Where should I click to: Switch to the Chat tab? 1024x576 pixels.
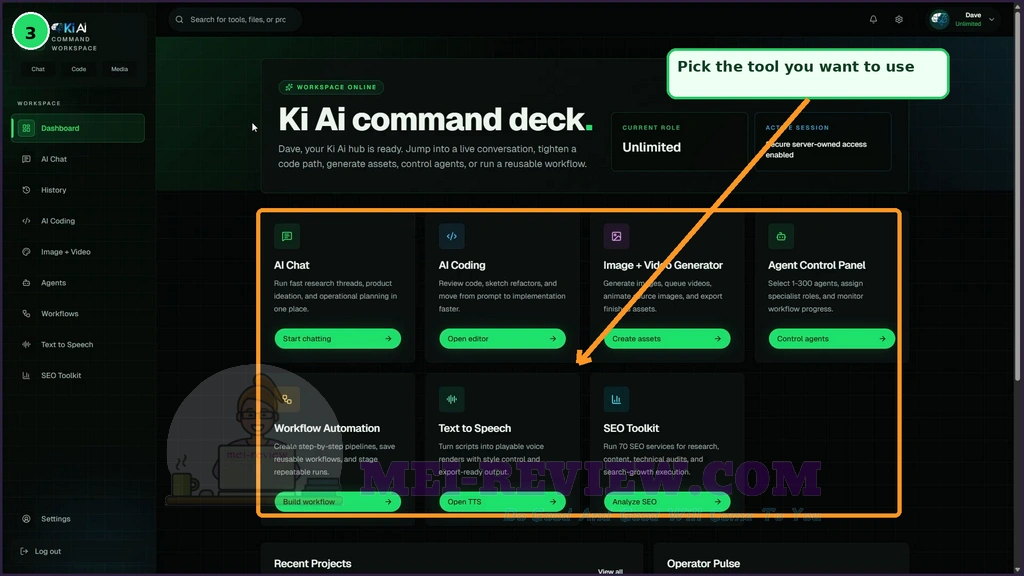click(38, 69)
